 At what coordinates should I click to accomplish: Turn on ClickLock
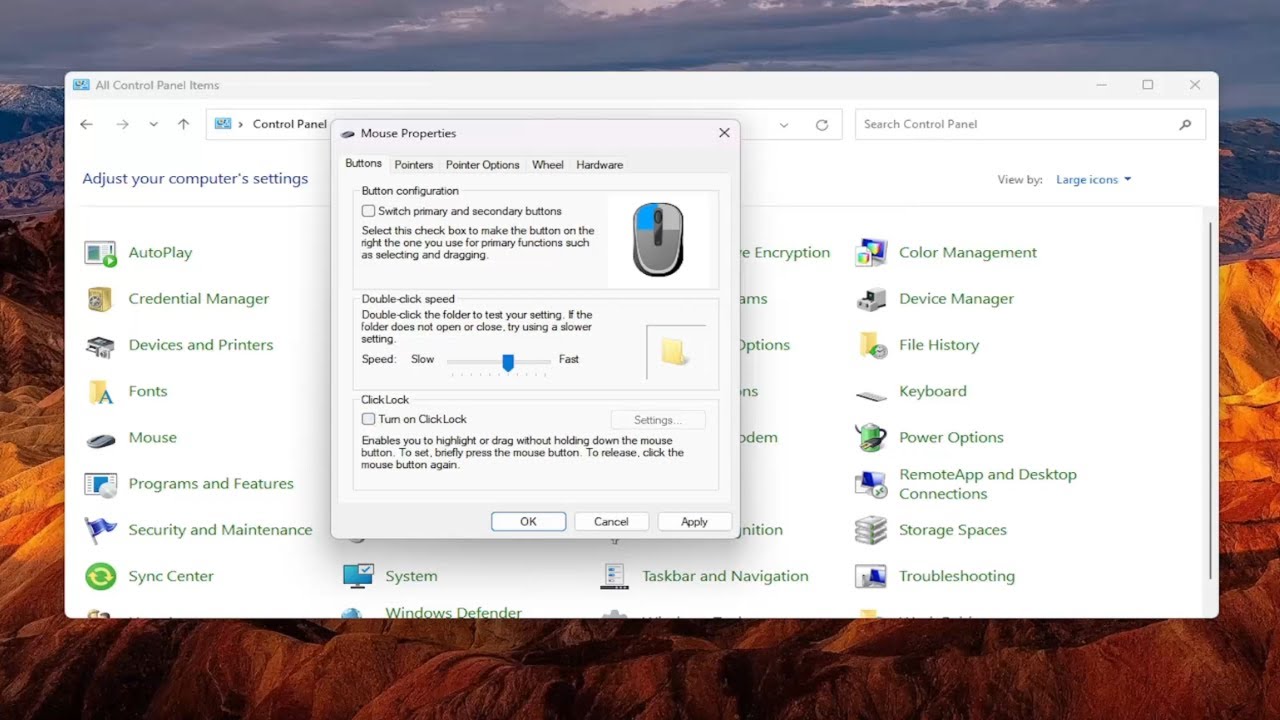tap(368, 419)
